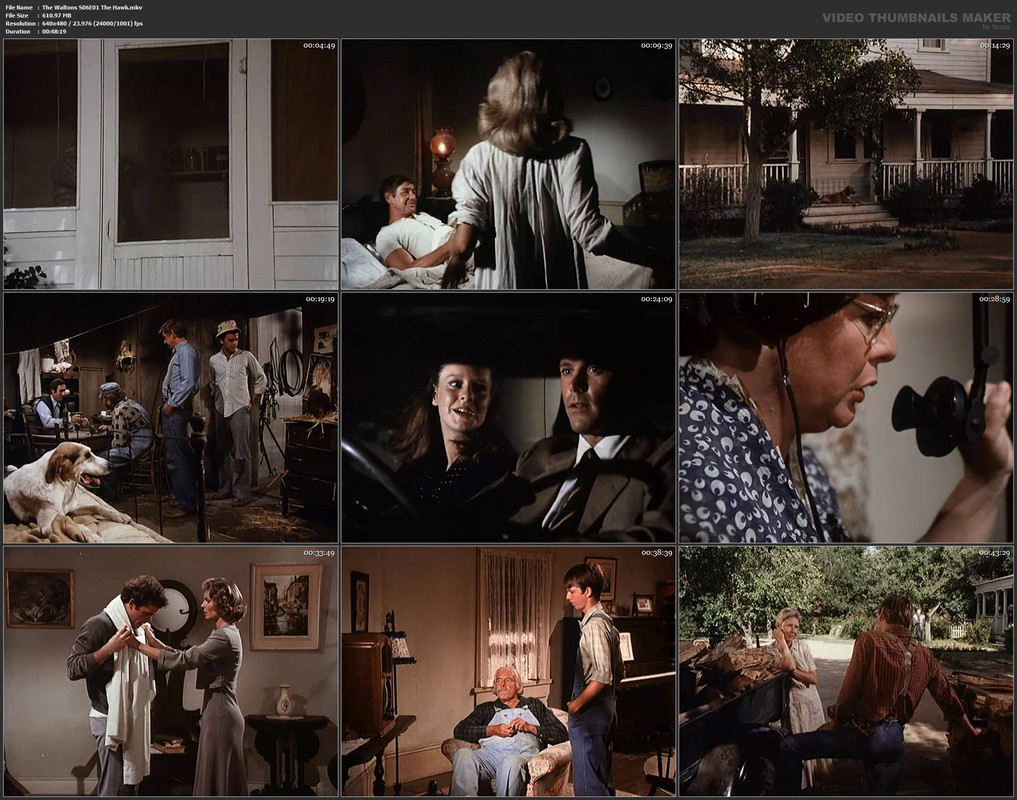Select the file size value '610.97 MB'
The image size is (1017, 800).
coord(57,16)
